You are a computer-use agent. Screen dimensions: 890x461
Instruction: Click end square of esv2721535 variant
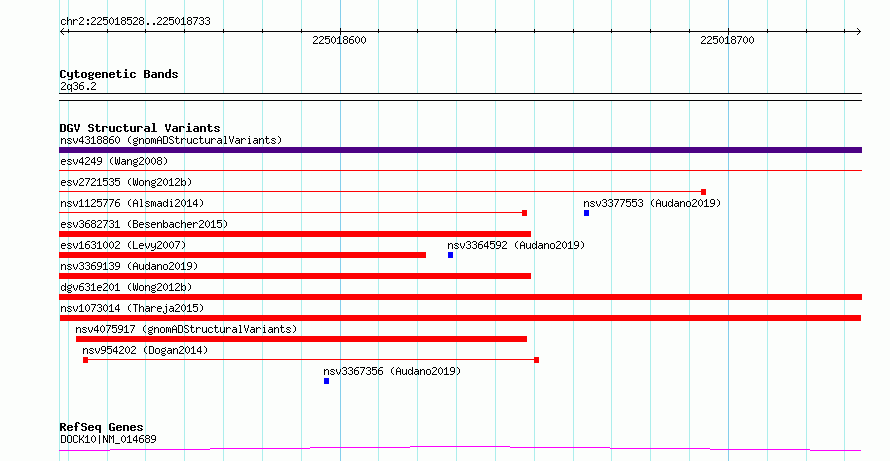pos(703,192)
